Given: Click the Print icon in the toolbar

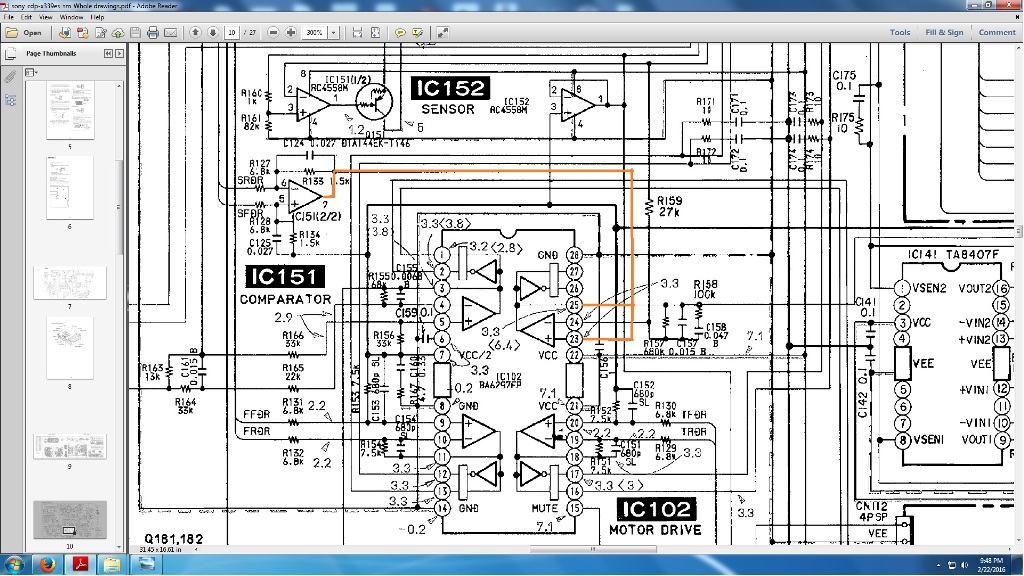Looking at the screenshot, I should pos(153,33).
